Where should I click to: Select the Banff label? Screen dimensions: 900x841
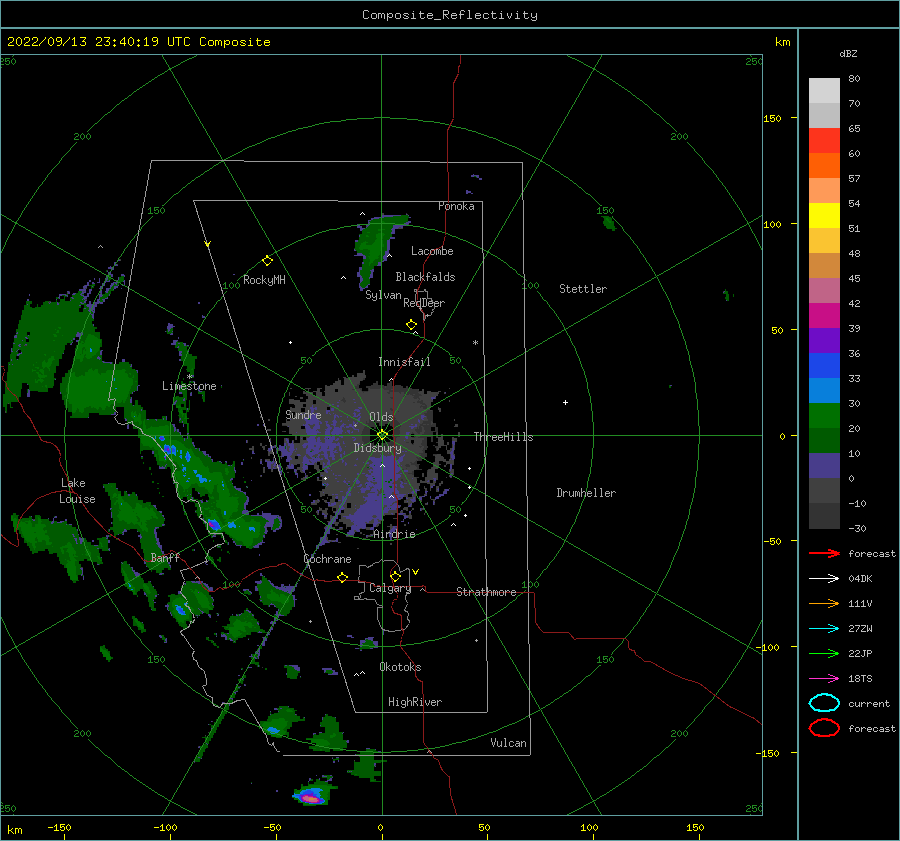(165, 558)
